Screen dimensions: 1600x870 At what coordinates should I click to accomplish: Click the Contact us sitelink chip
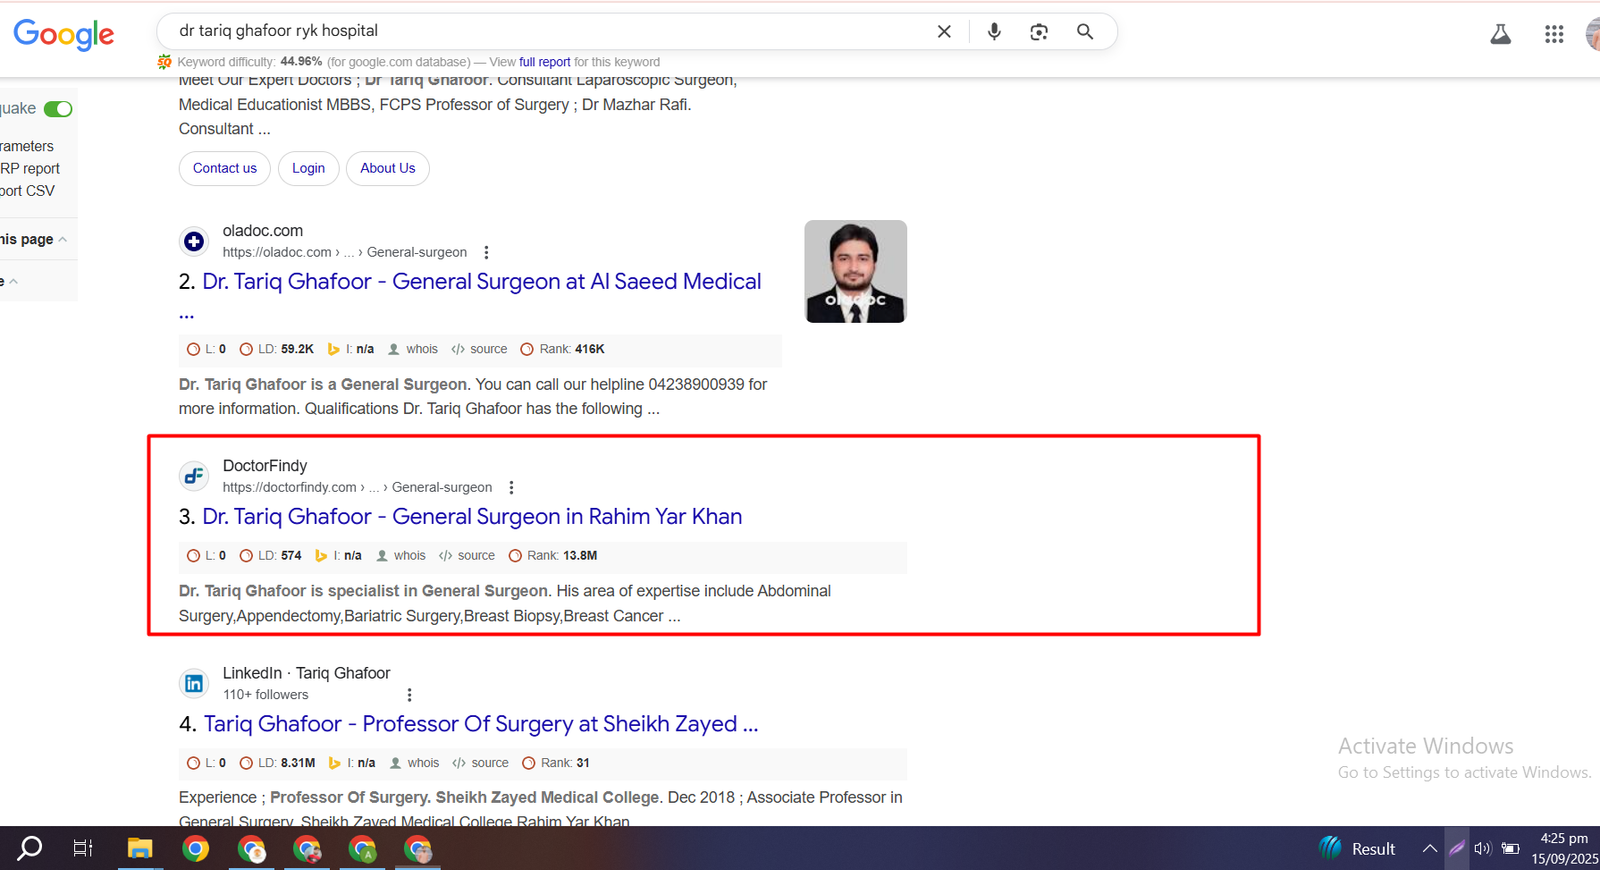tap(225, 168)
